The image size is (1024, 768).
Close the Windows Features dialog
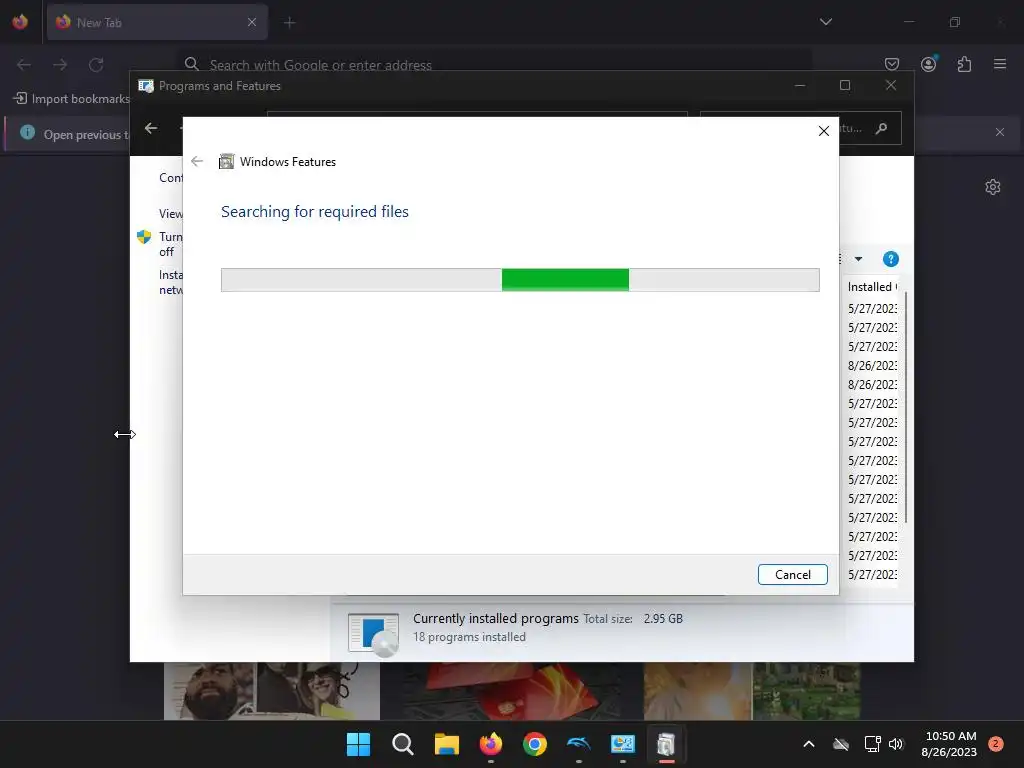click(824, 131)
